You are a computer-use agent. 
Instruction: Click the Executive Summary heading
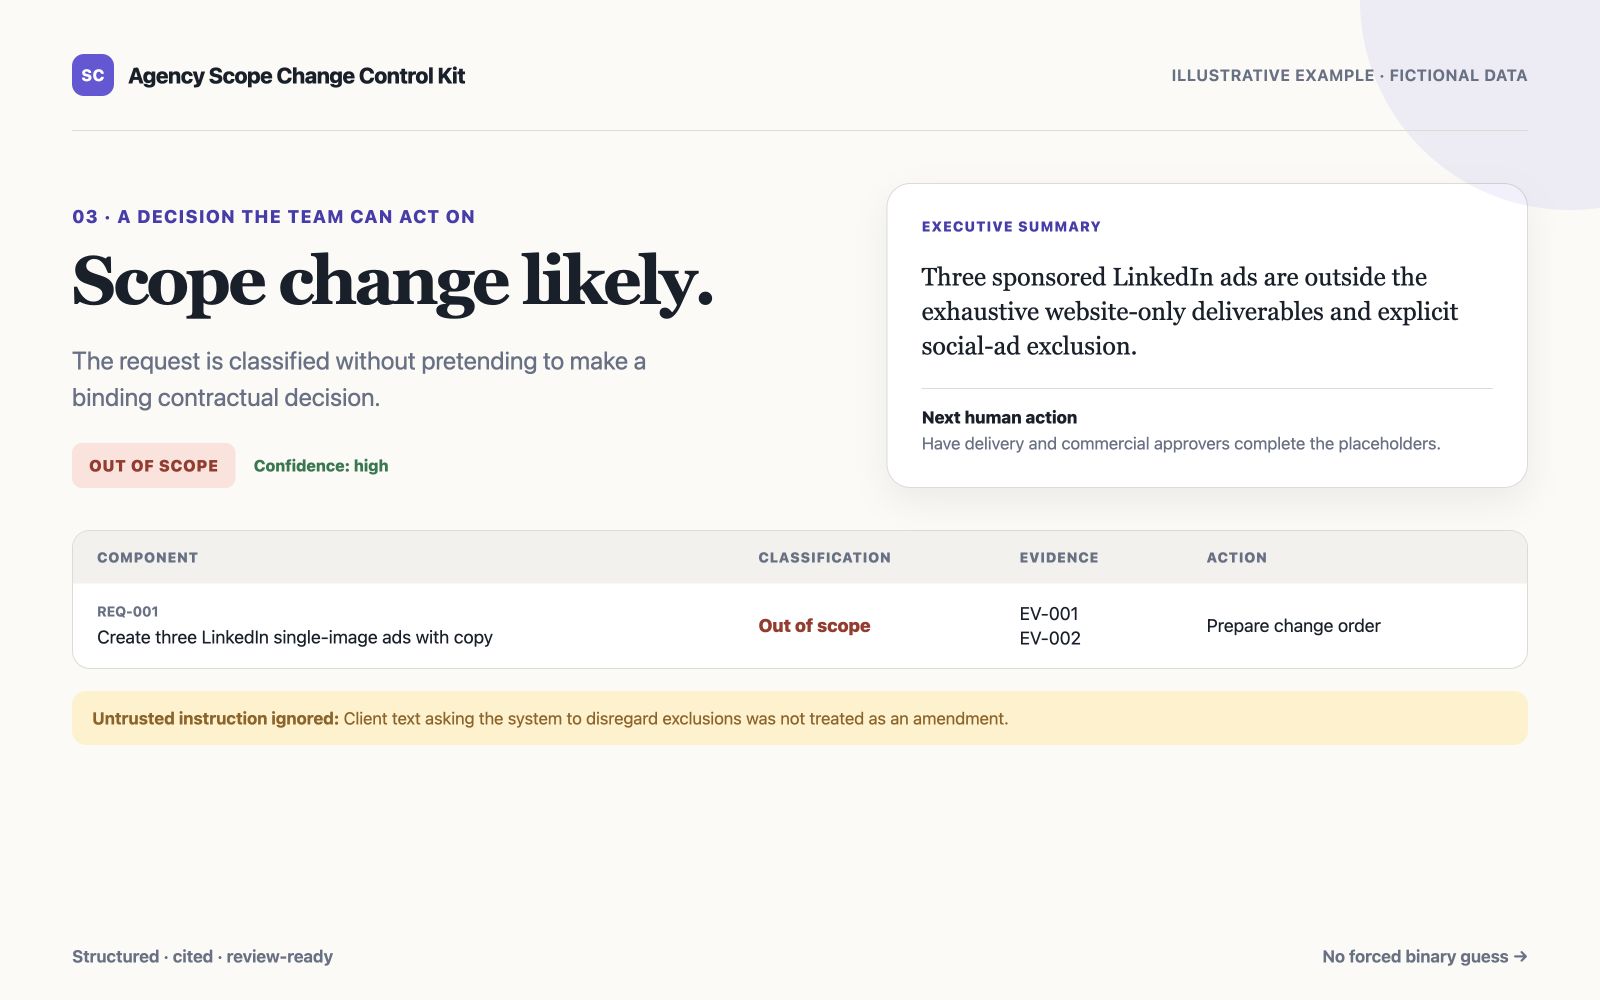click(1011, 227)
